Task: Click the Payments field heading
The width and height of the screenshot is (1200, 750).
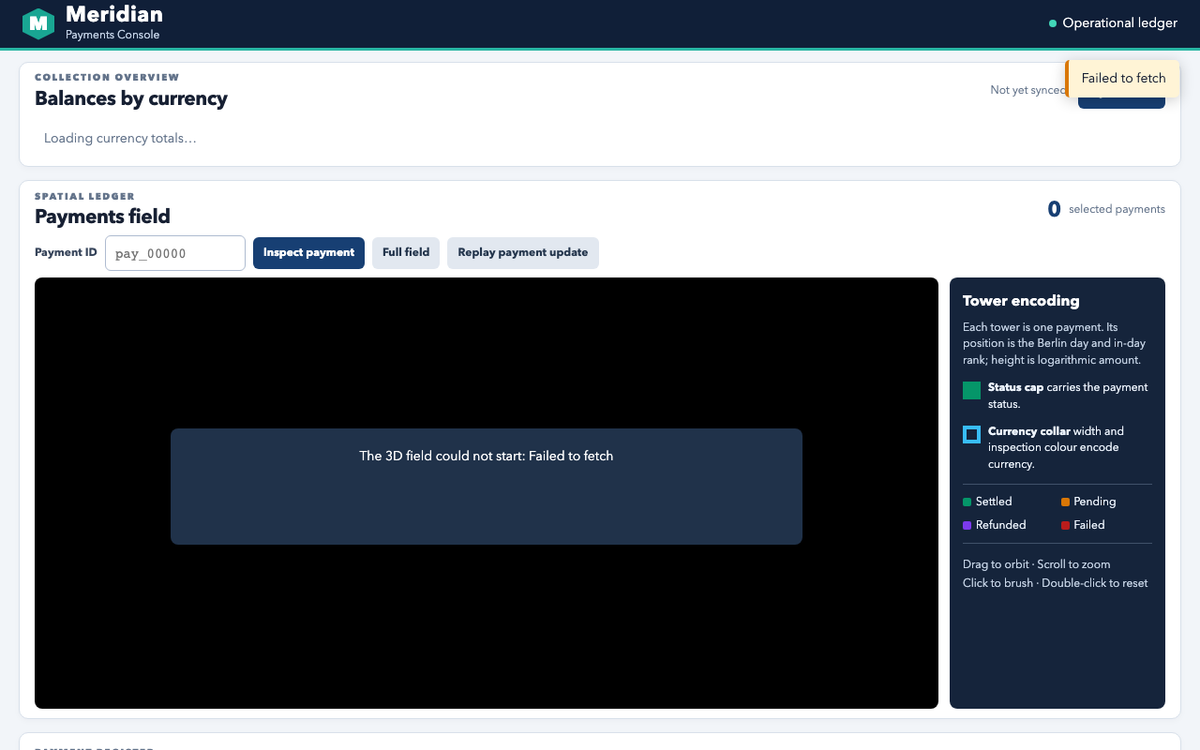Action: (x=102, y=216)
